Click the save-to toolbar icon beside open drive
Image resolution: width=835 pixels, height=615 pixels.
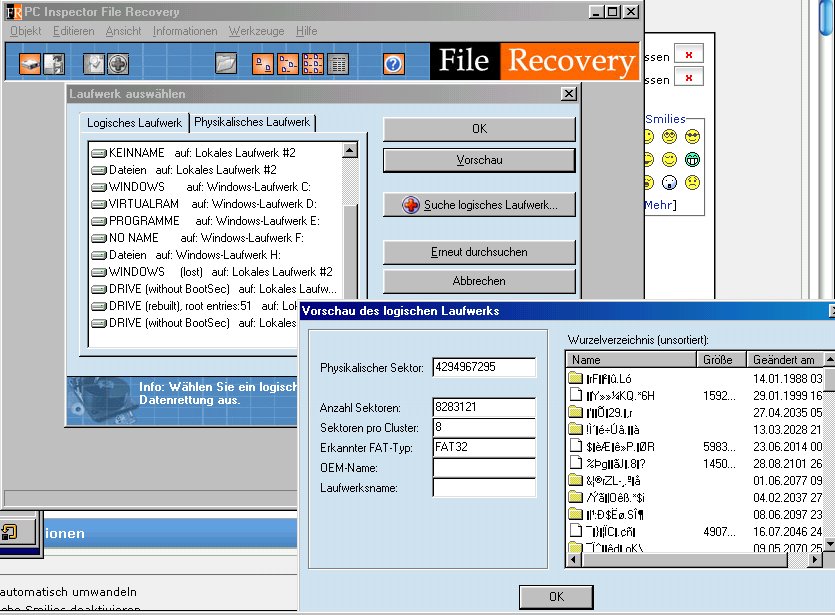tap(54, 64)
